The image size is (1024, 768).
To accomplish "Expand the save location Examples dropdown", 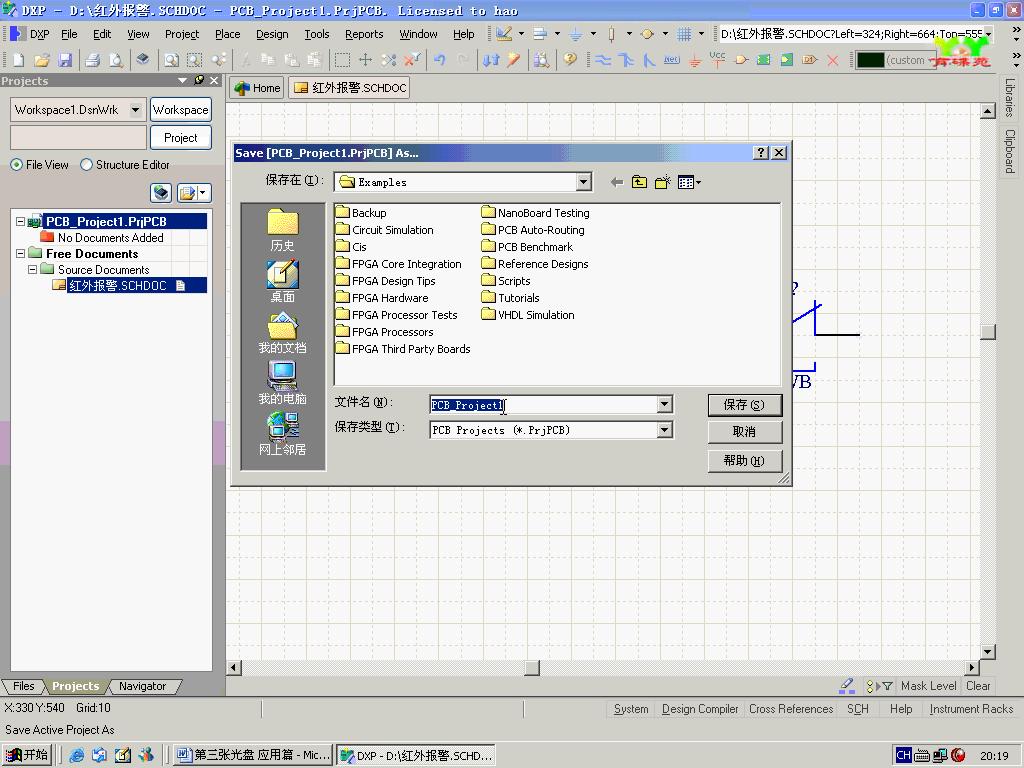I will pyautogui.click(x=584, y=182).
